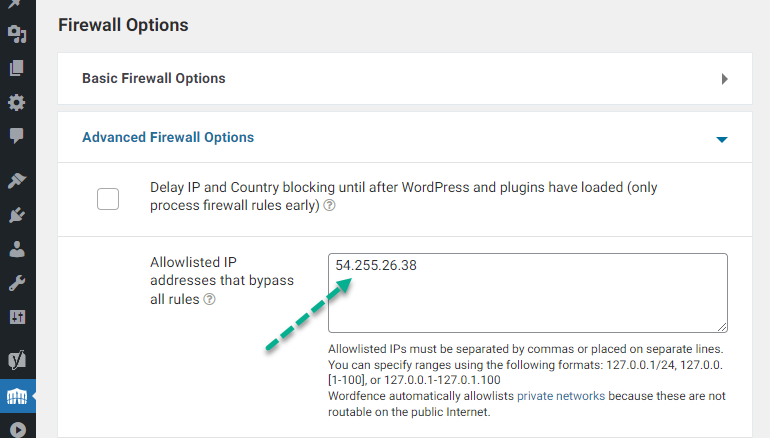
Task: Open the Appearance paintbrush sidebar icon
Action: tap(17, 180)
